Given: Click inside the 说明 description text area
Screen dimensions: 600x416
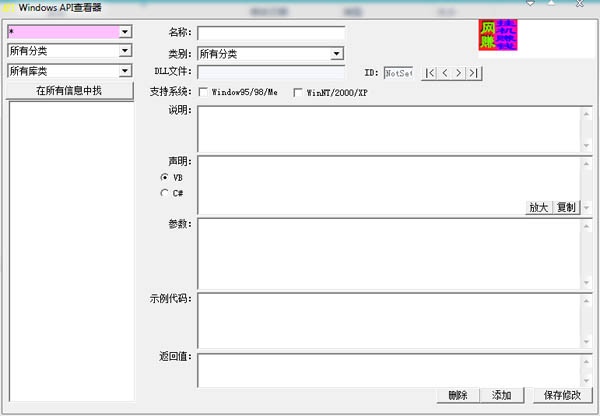Looking at the screenshot, I should tap(390, 129).
